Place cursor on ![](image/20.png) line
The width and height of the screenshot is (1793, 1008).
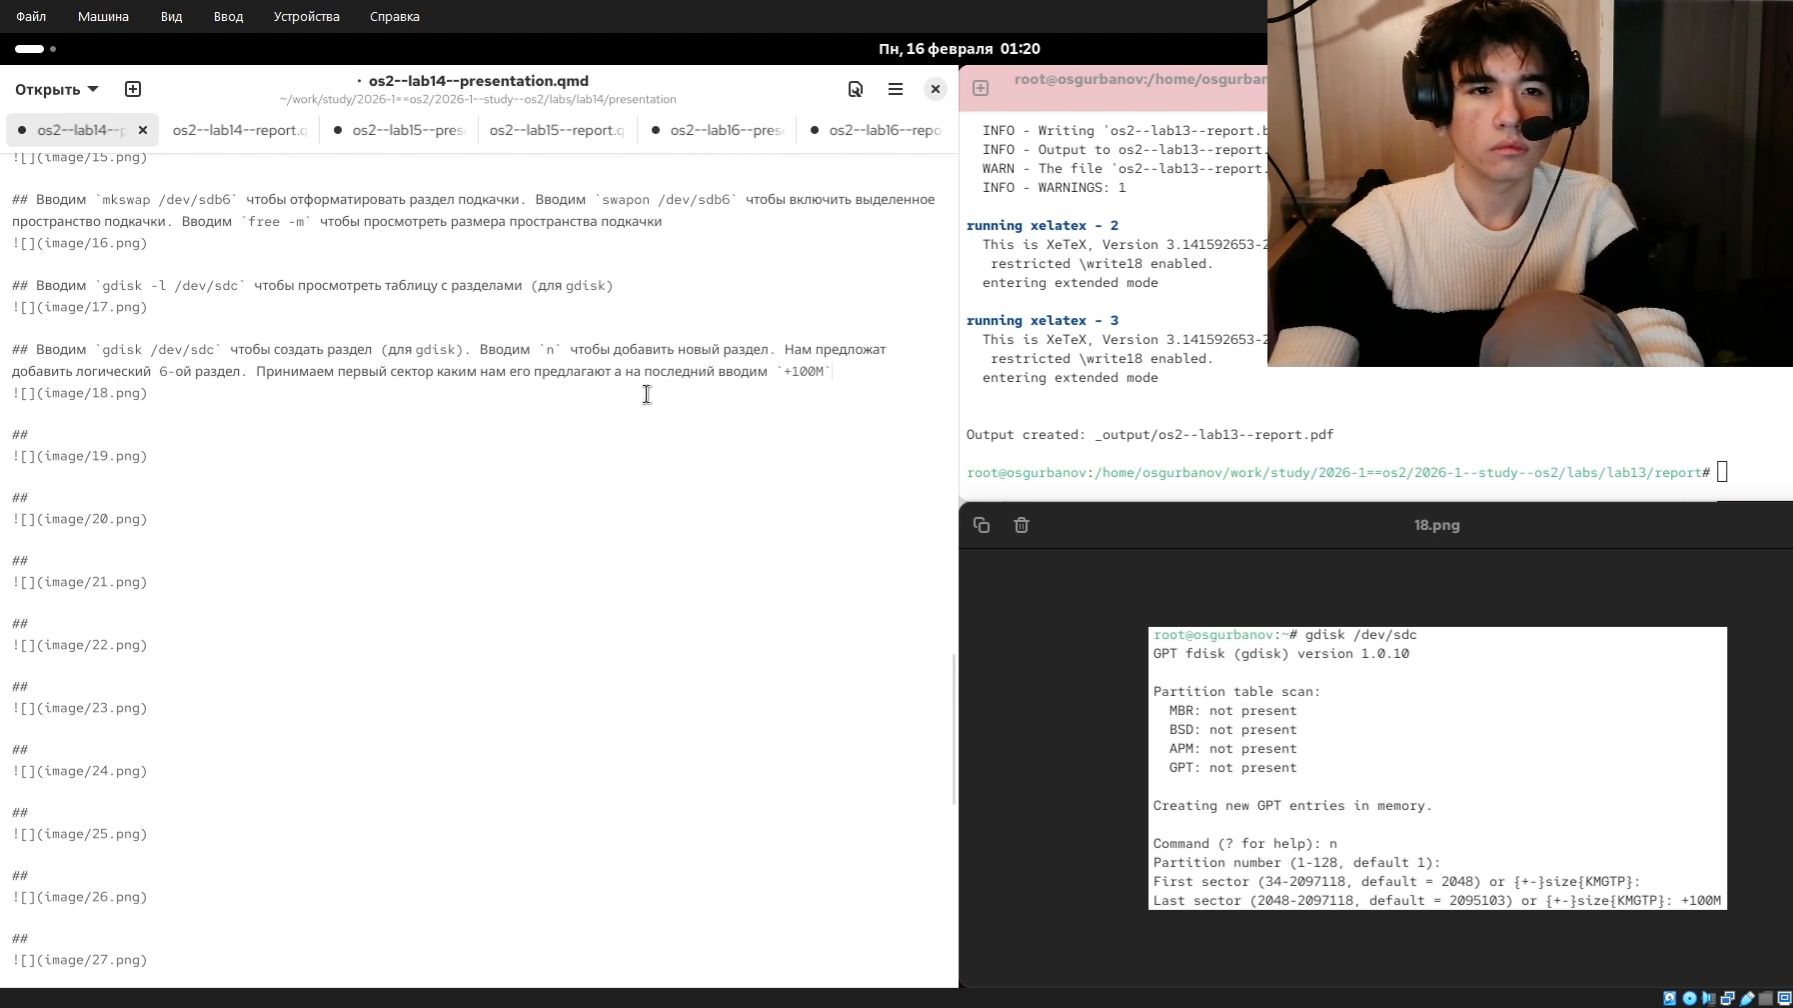point(80,519)
